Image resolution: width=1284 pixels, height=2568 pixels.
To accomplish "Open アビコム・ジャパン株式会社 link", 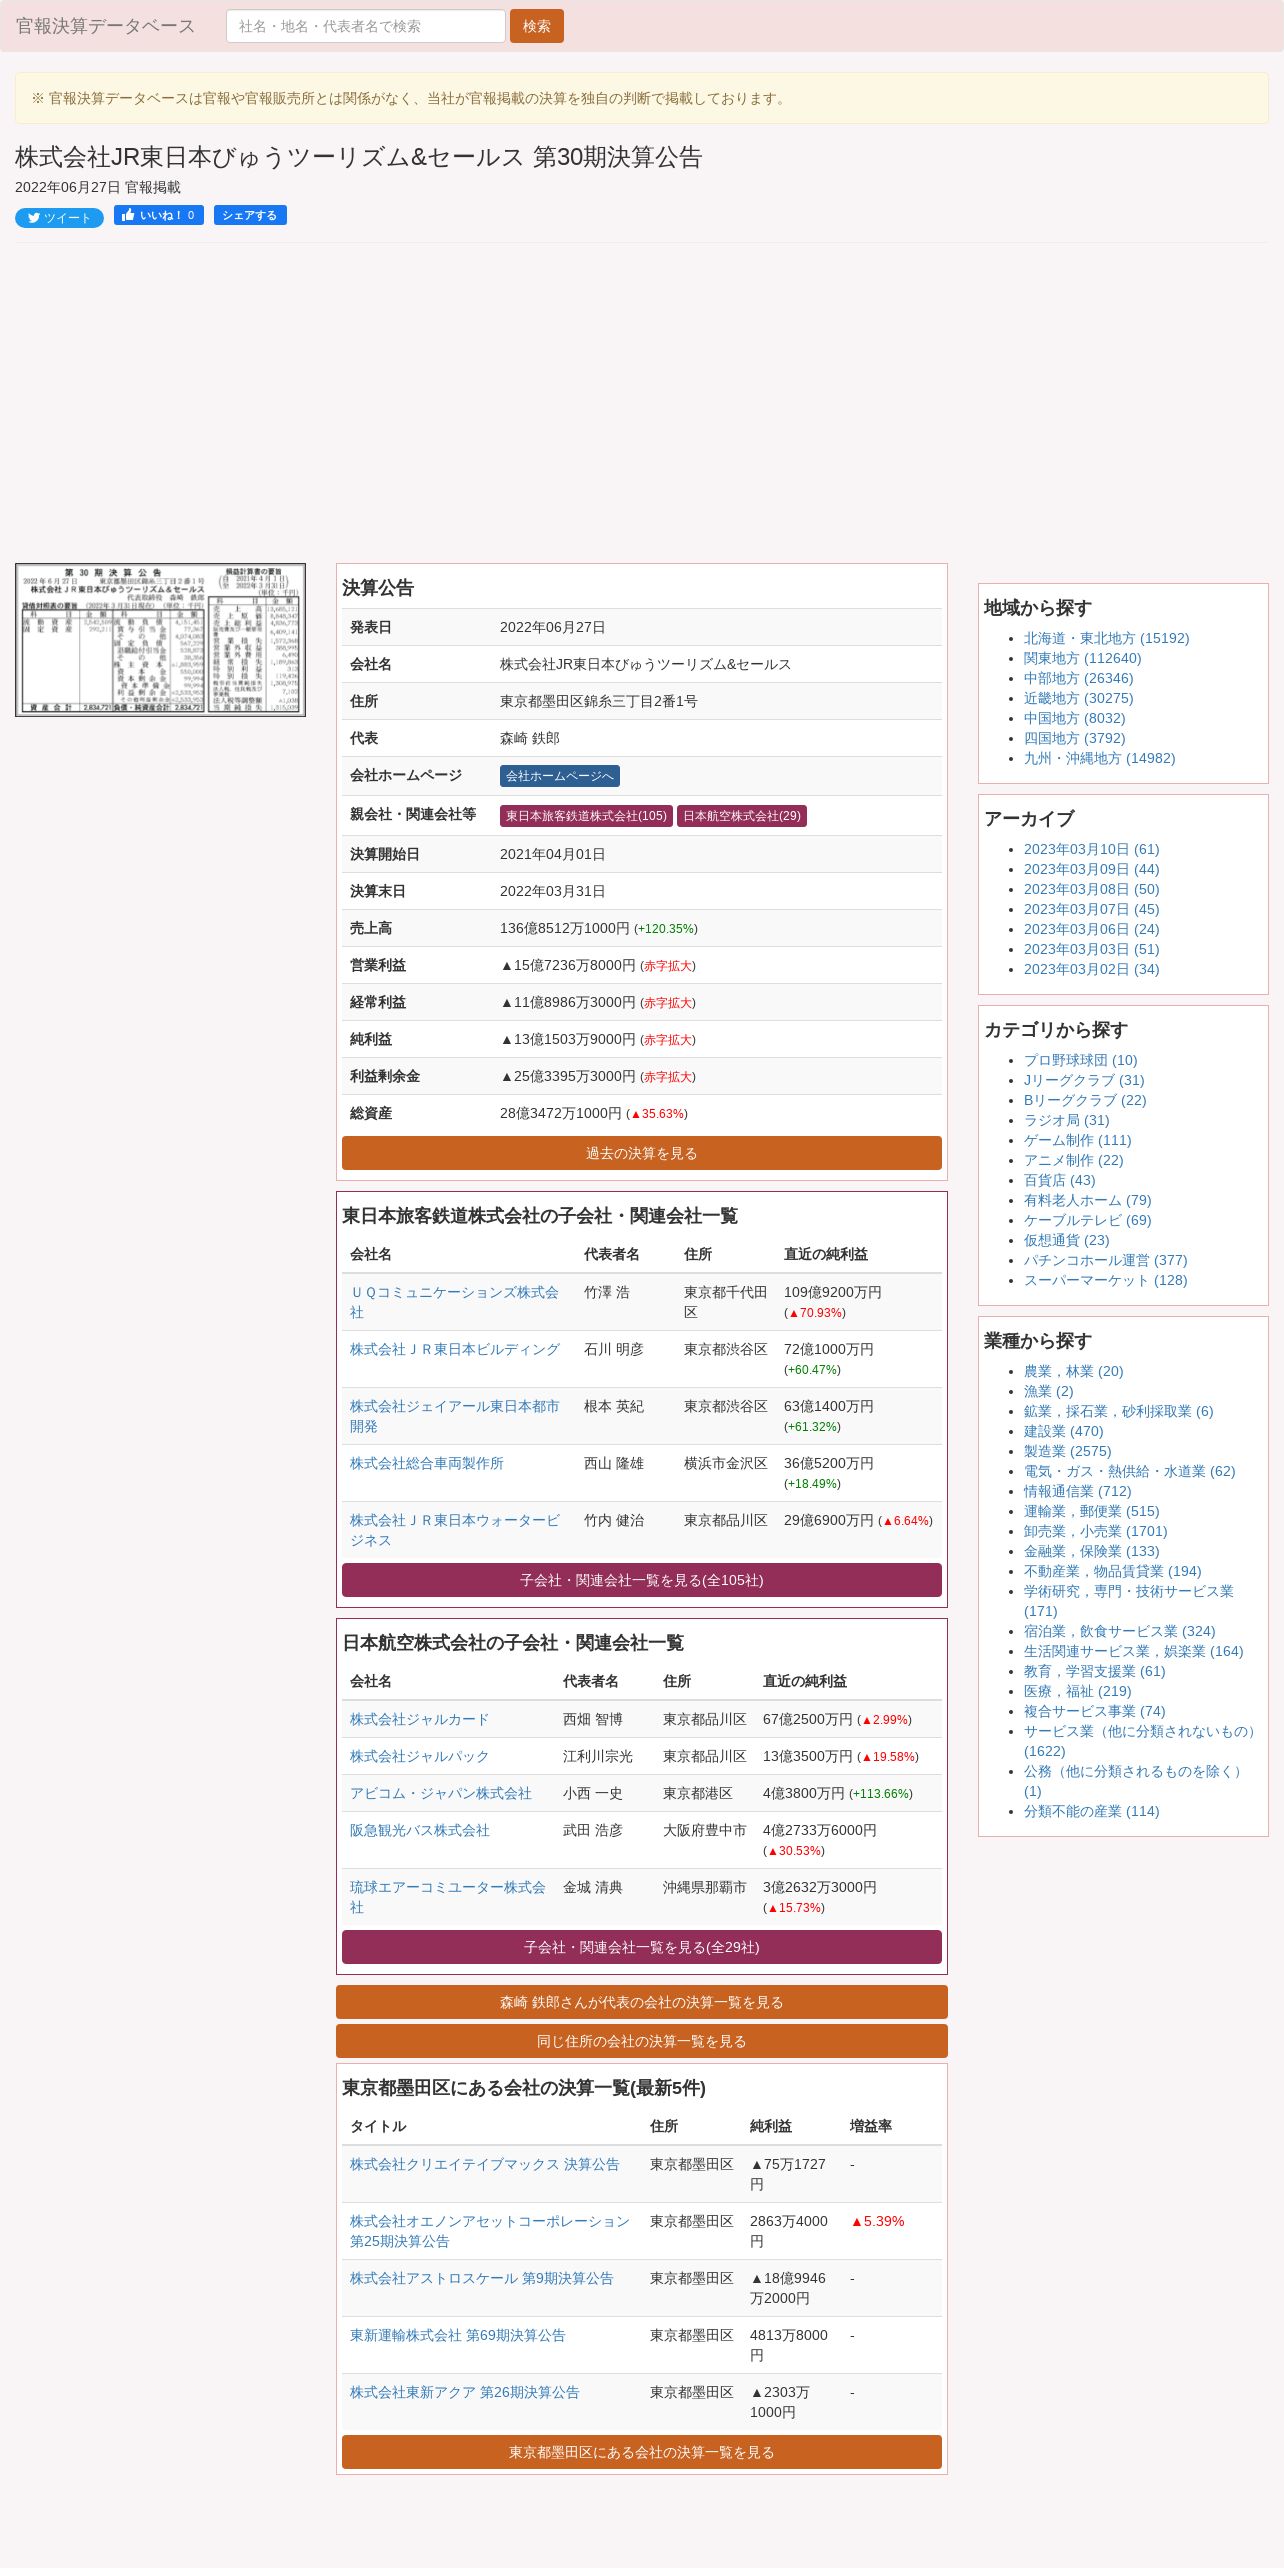I will point(441,1793).
